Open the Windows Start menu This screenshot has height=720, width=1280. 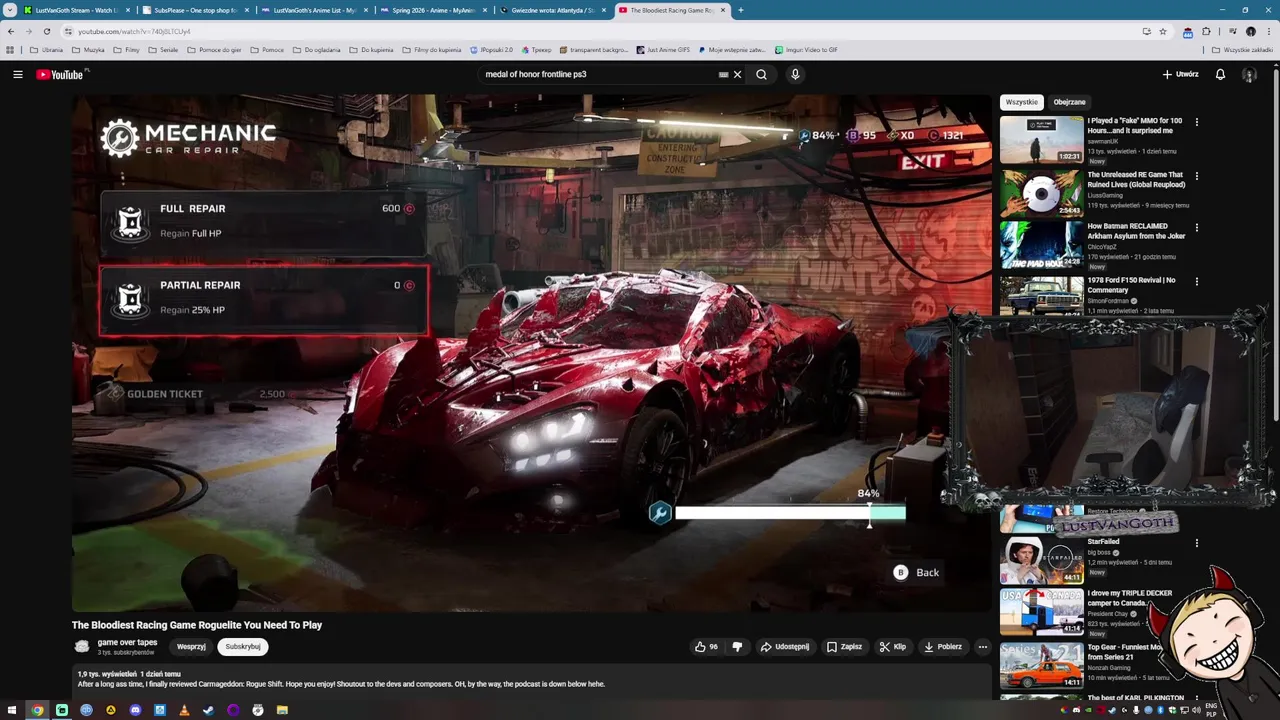coord(12,710)
